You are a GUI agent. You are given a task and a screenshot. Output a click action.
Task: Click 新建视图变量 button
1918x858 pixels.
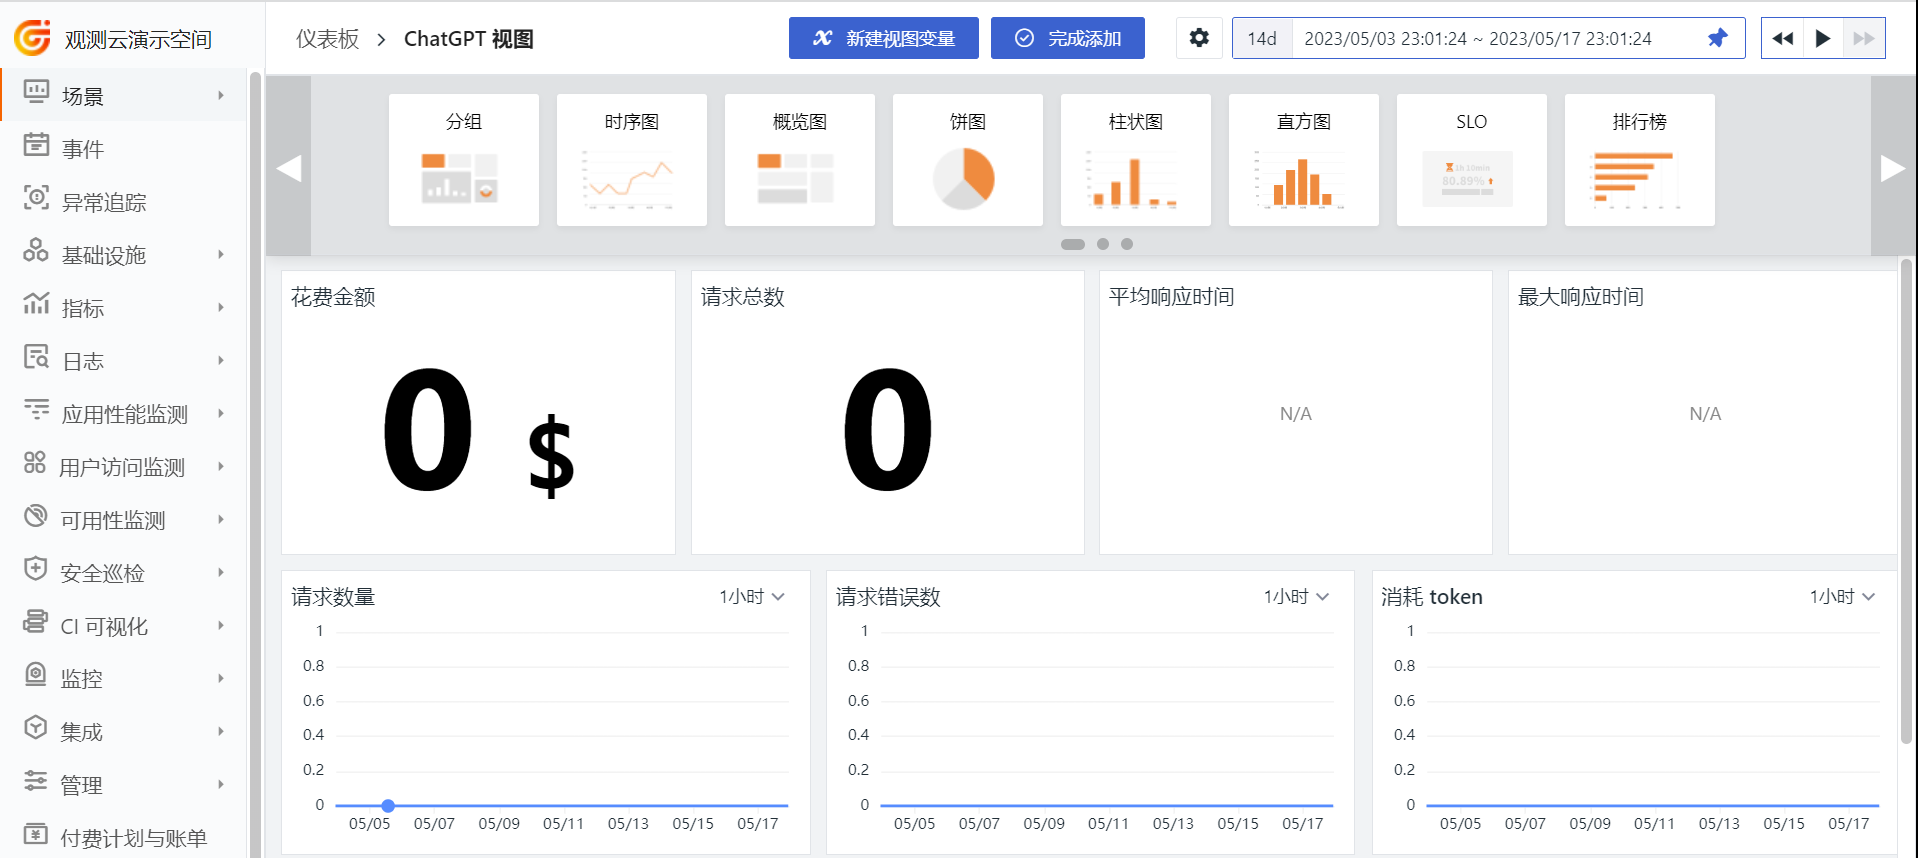pos(884,38)
